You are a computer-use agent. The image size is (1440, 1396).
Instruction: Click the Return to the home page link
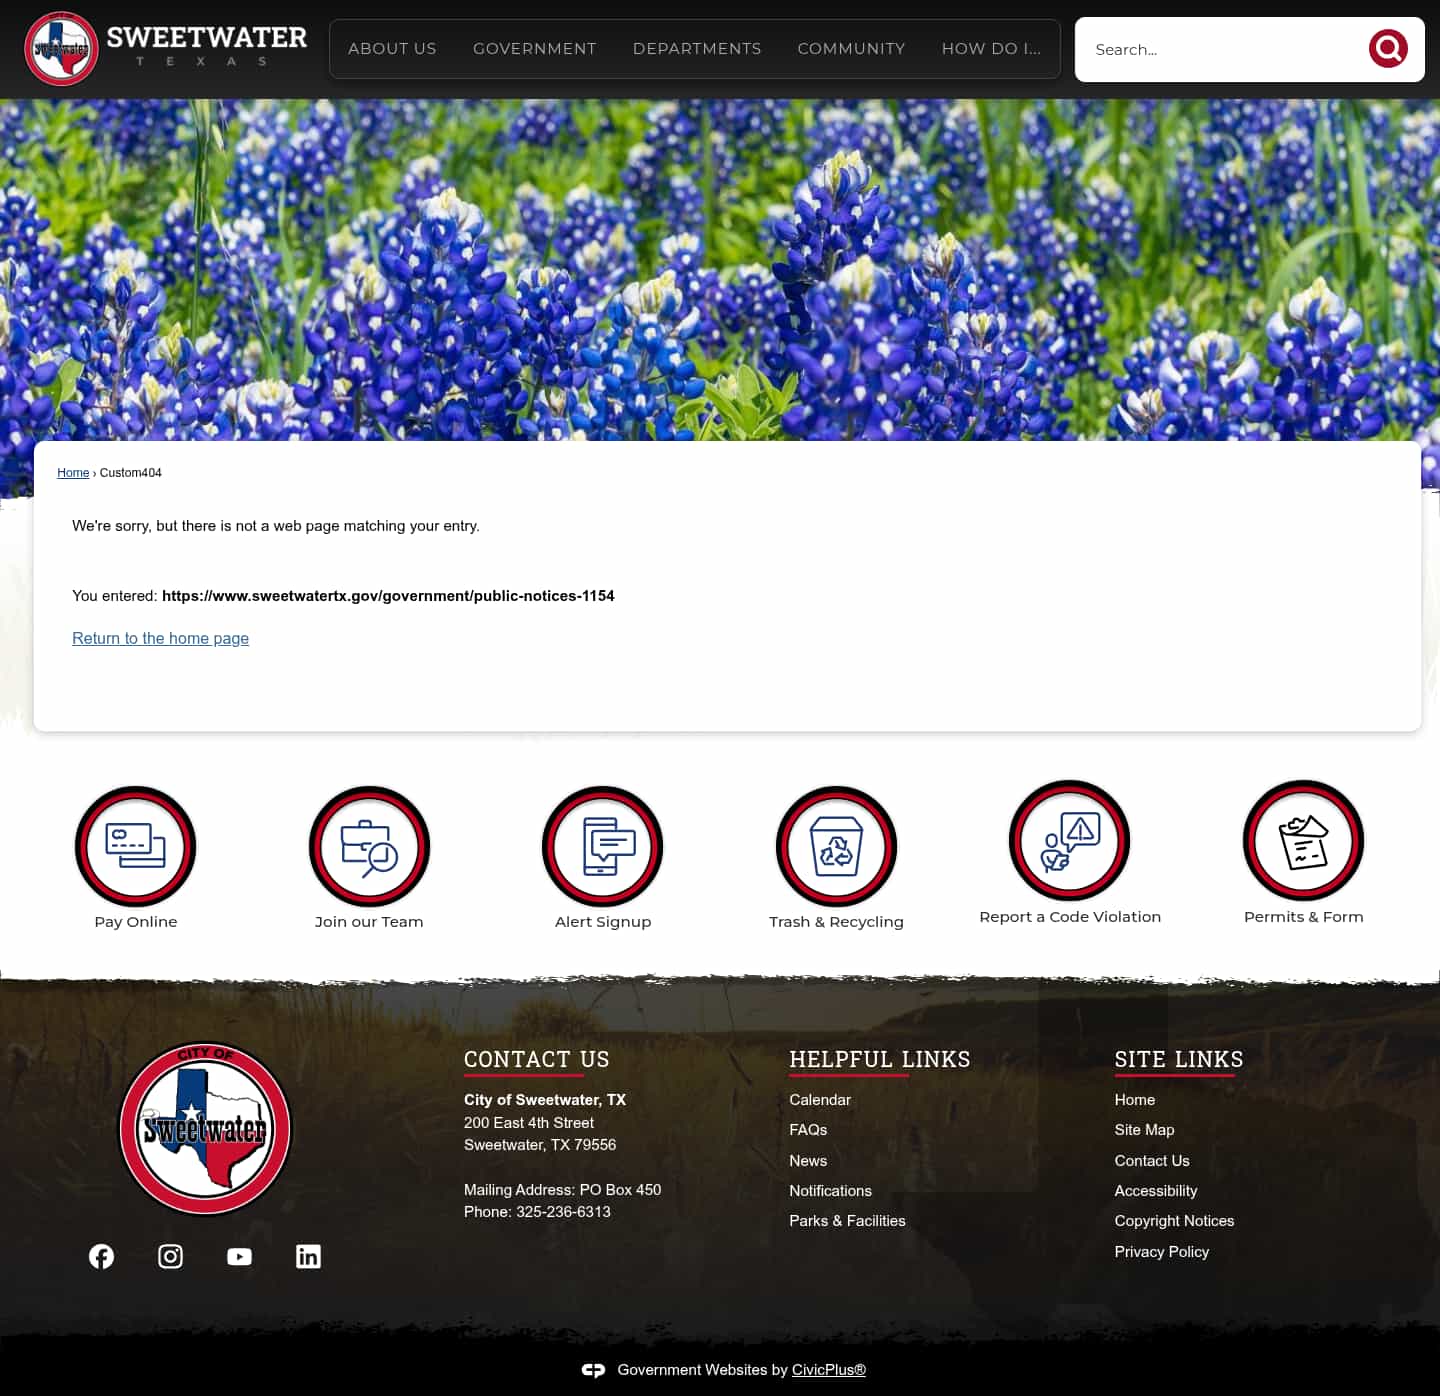coord(160,638)
